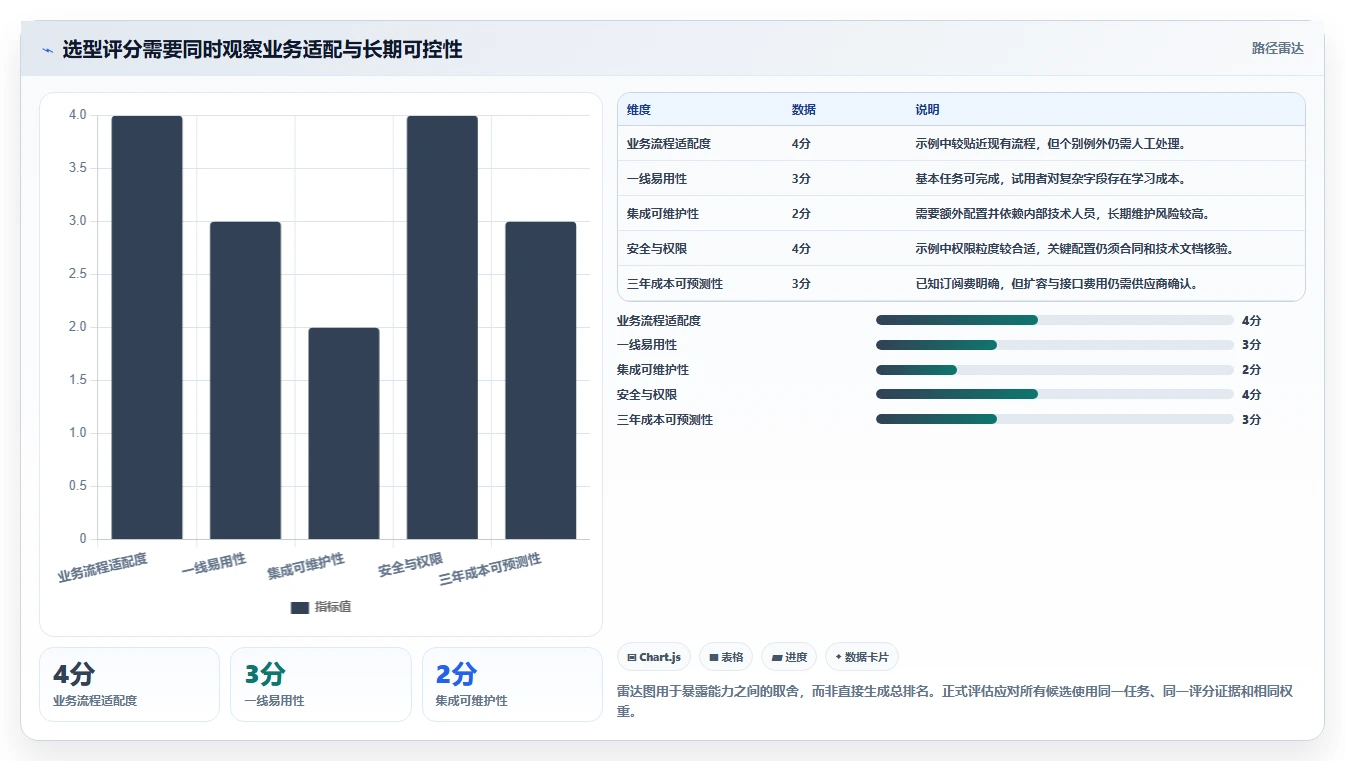
Task: Open the 2分 集成可维护性 summary card
Action: (512, 684)
